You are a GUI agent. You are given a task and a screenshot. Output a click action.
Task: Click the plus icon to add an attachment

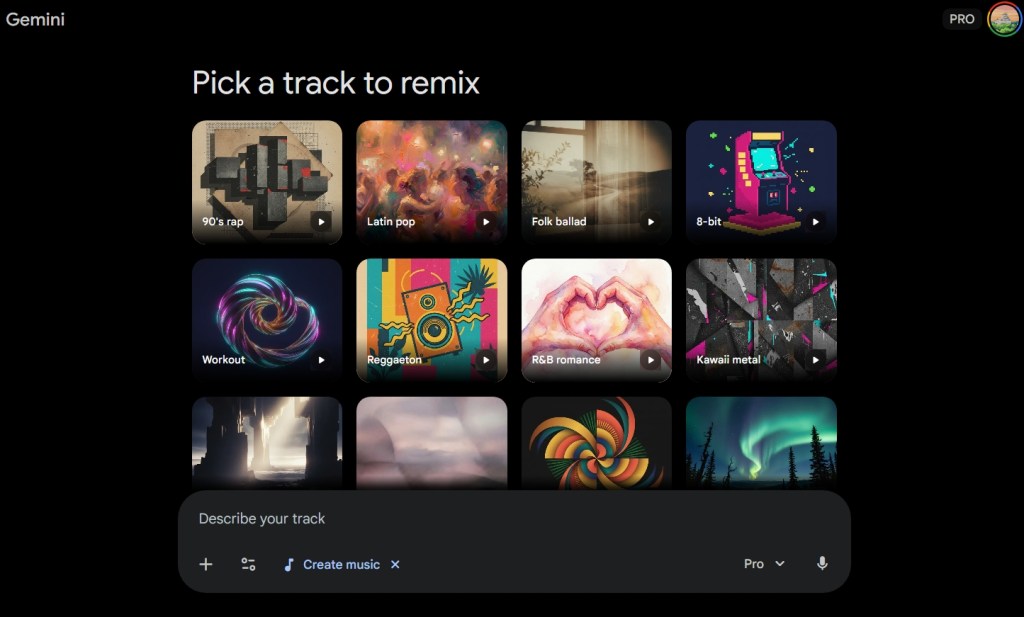(x=205, y=564)
